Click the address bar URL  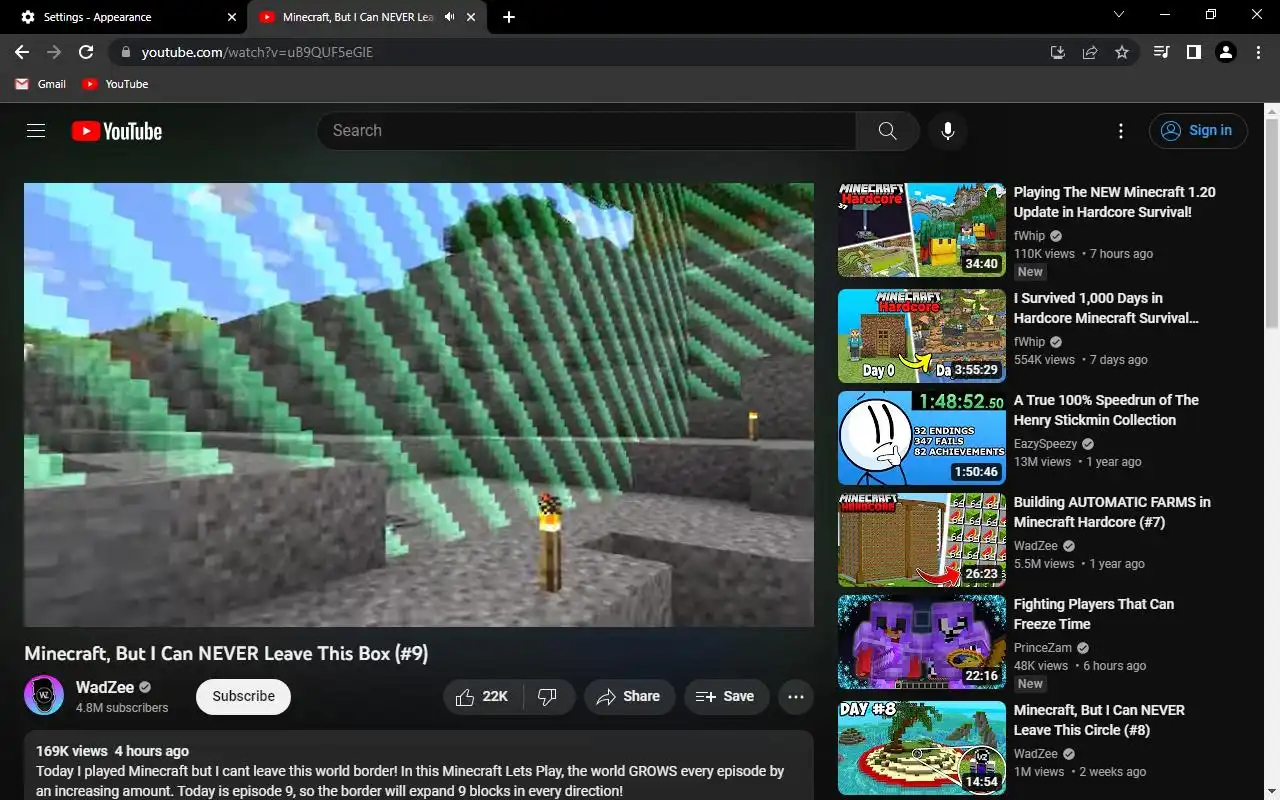(x=257, y=52)
